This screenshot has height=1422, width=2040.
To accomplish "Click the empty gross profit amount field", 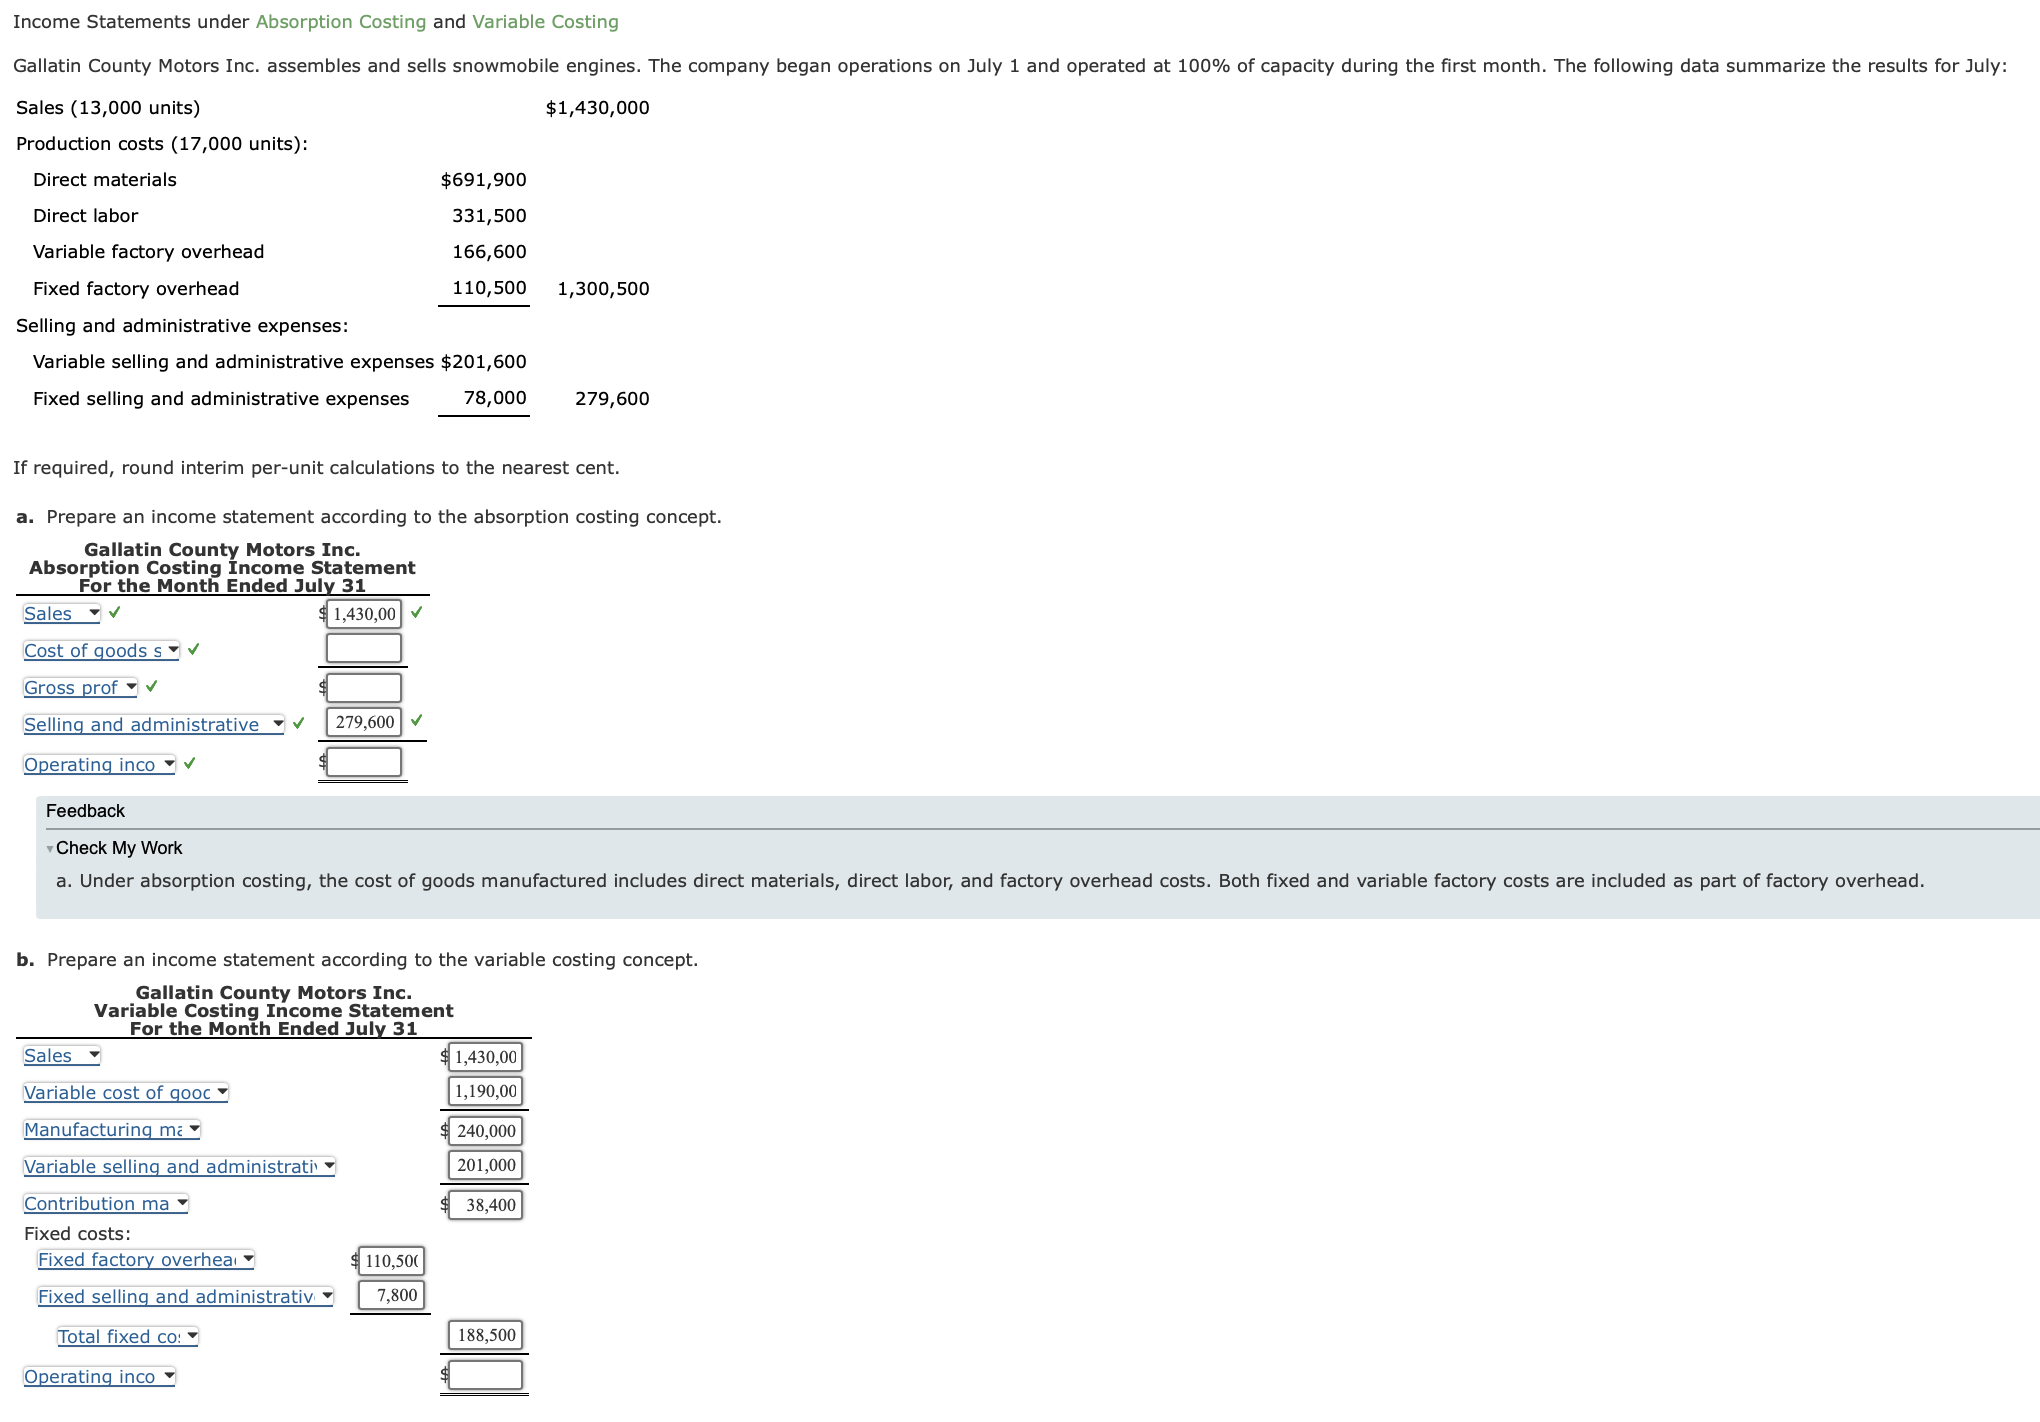I will pos(364,687).
